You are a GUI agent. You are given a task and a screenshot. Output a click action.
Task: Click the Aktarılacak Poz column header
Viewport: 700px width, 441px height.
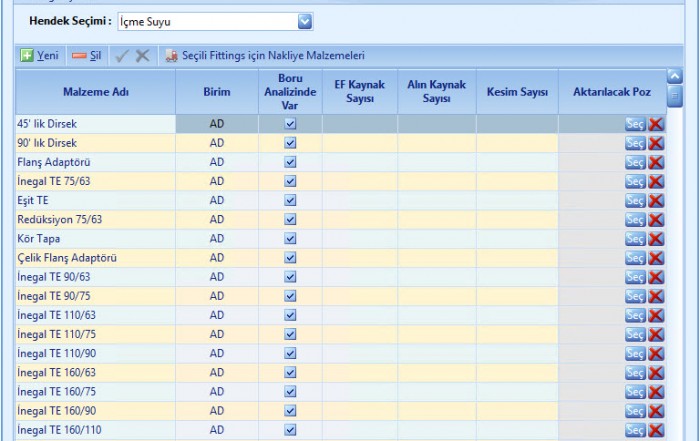click(611, 92)
